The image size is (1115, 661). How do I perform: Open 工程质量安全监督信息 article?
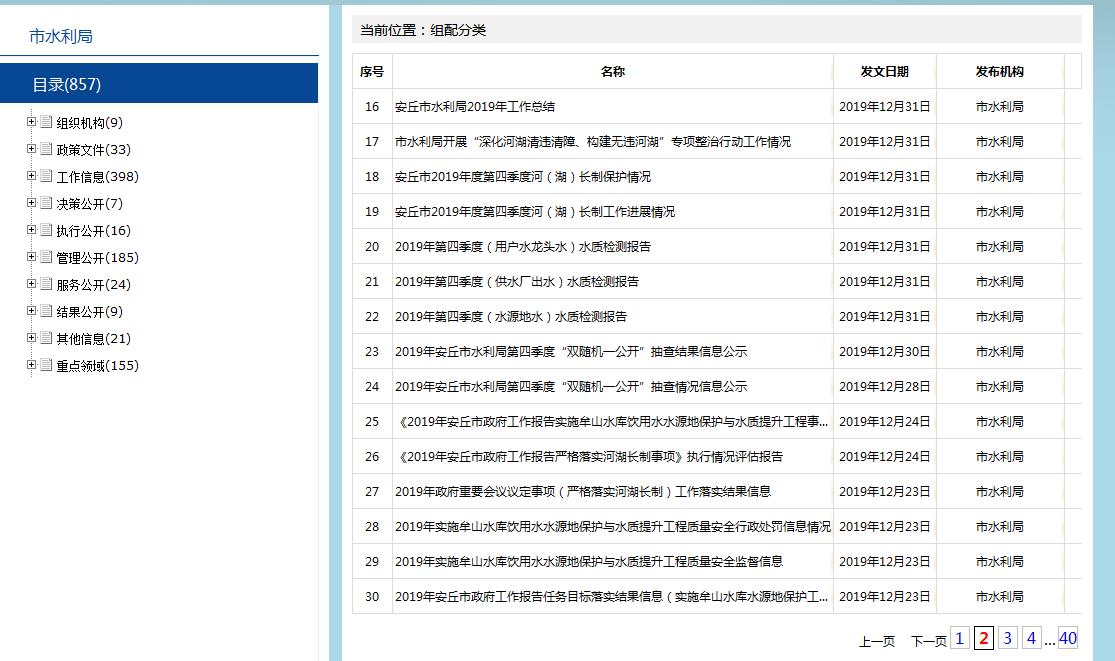click(x=589, y=561)
